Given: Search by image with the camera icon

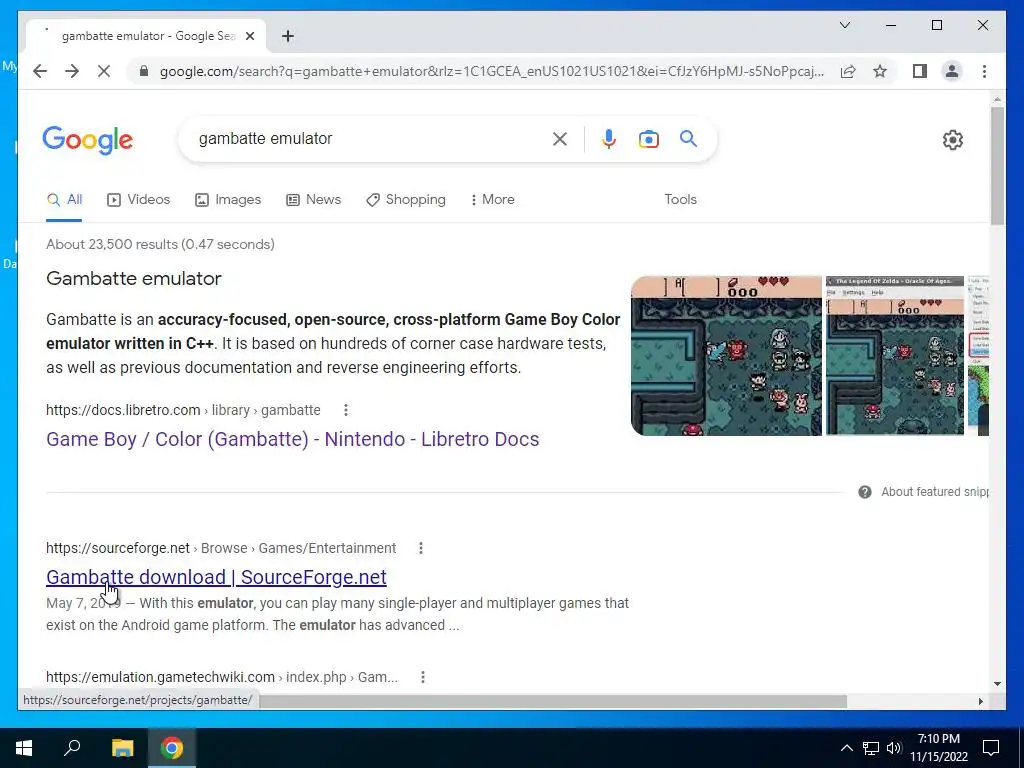Looking at the screenshot, I should [648, 138].
